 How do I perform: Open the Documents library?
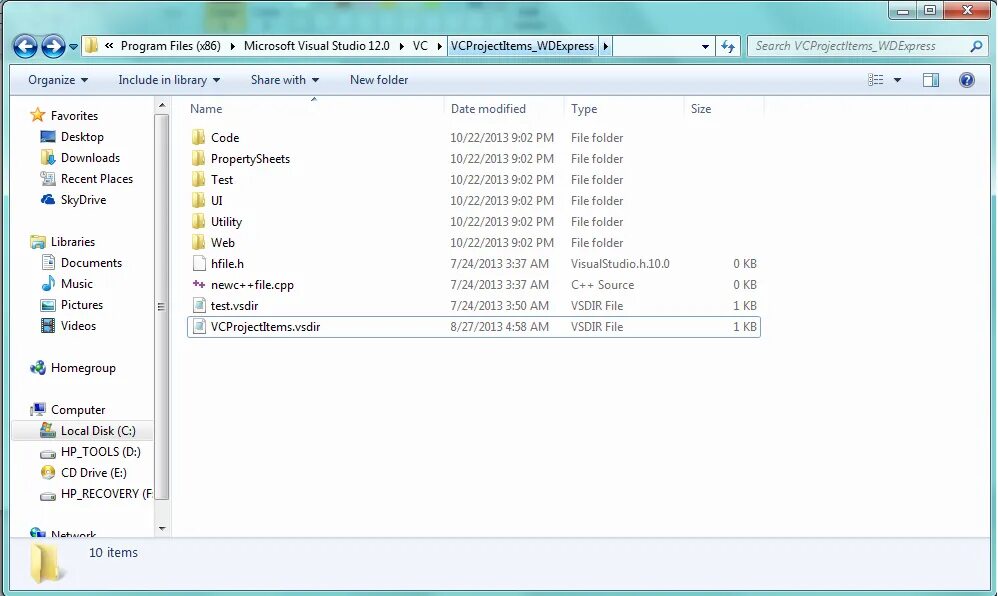coord(91,263)
